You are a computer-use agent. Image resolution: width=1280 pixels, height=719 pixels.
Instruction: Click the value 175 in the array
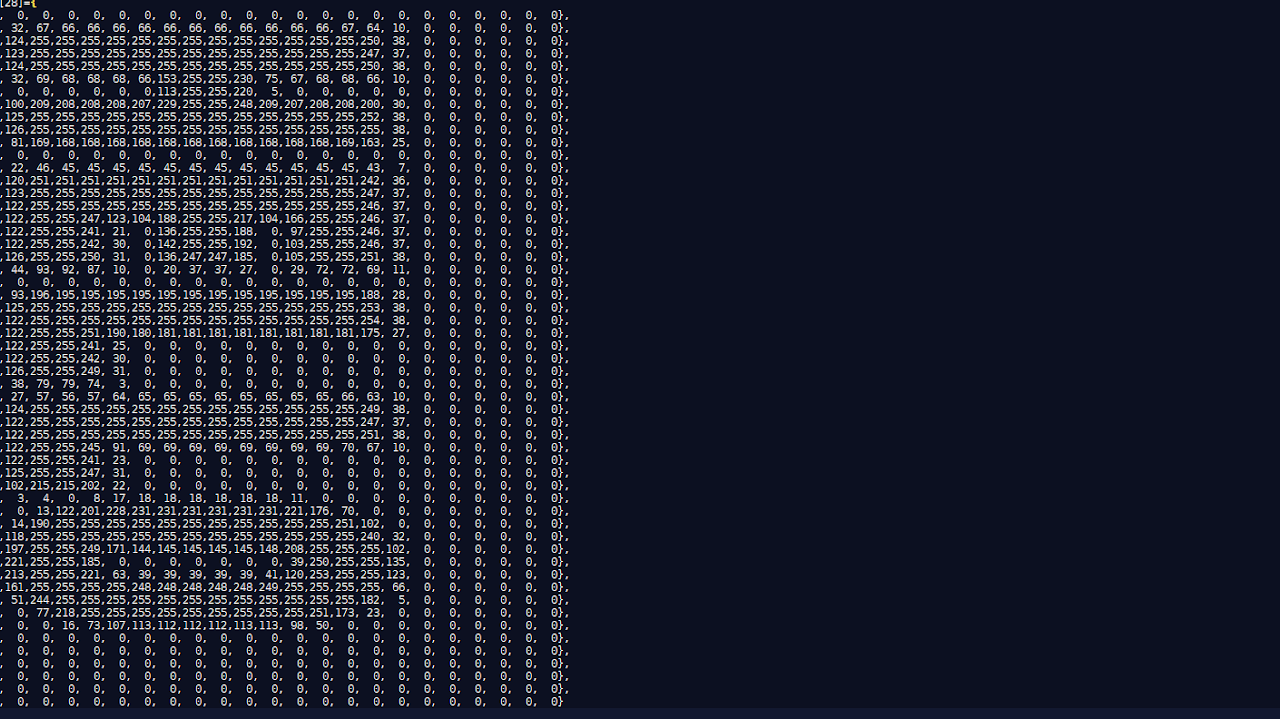point(371,333)
